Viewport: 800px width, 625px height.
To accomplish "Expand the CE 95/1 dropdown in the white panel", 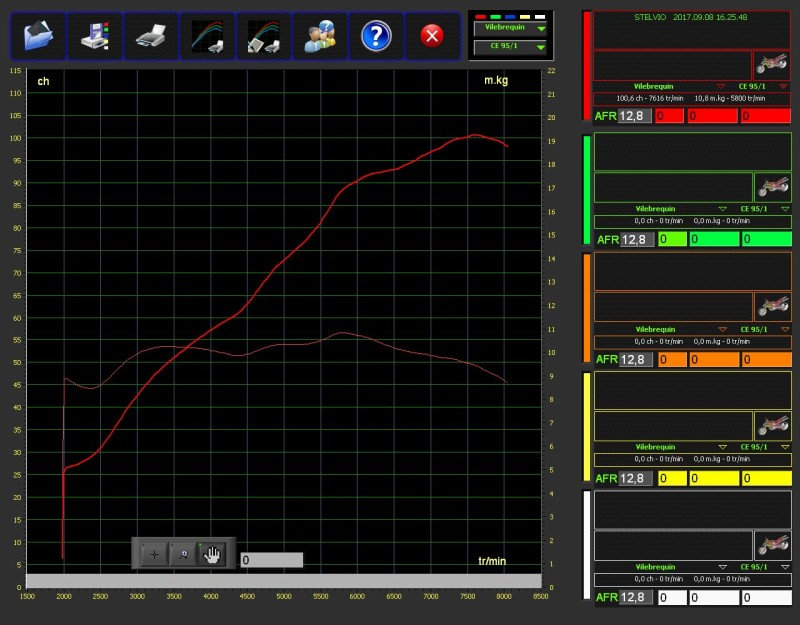I will pyautogui.click(x=785, y=567).
